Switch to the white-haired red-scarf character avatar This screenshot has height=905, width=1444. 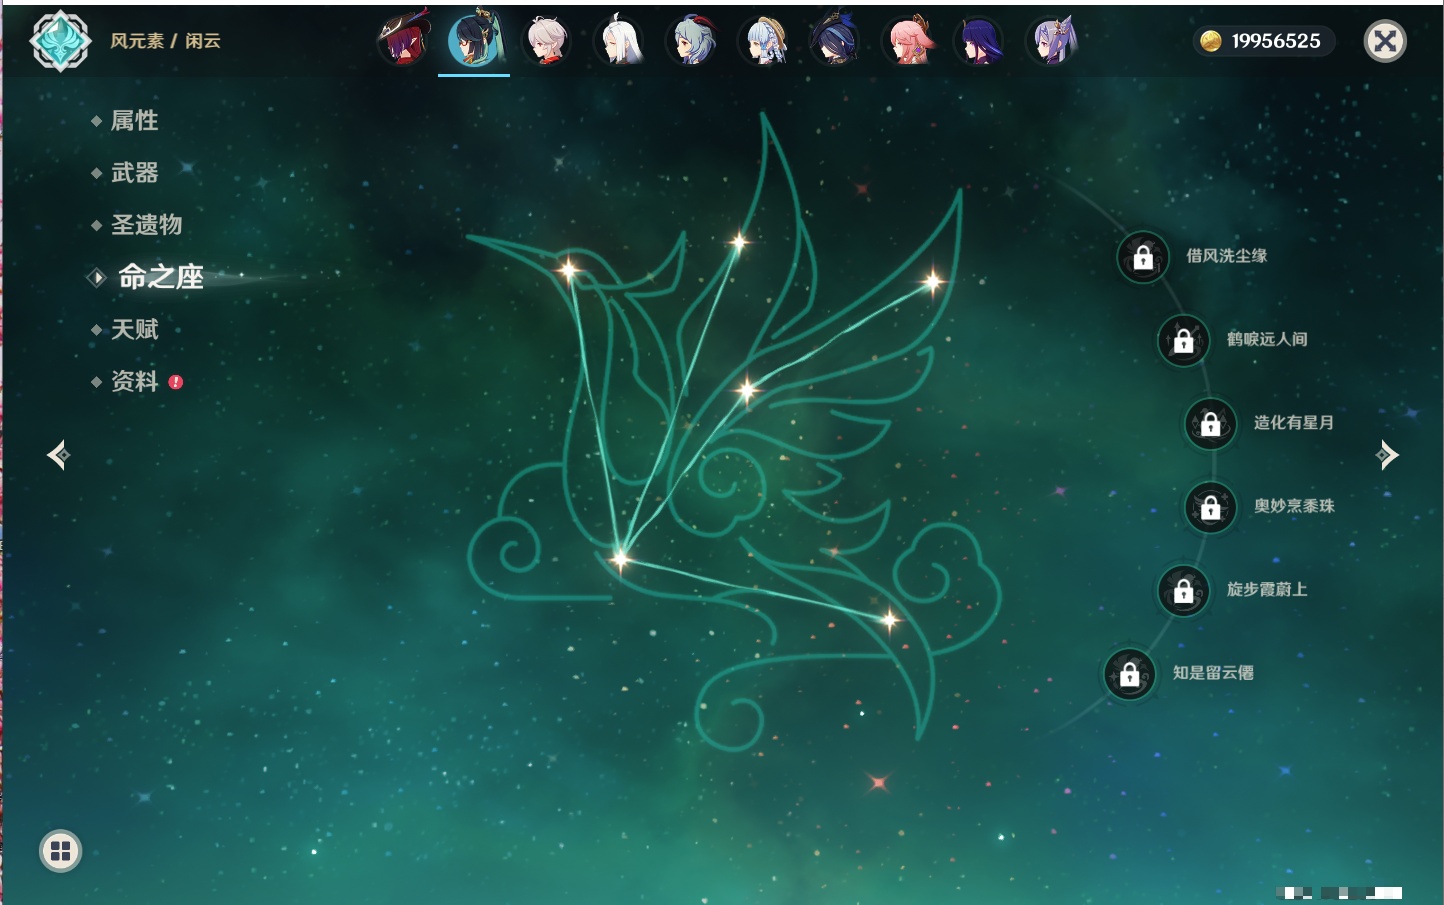[547, 40]
